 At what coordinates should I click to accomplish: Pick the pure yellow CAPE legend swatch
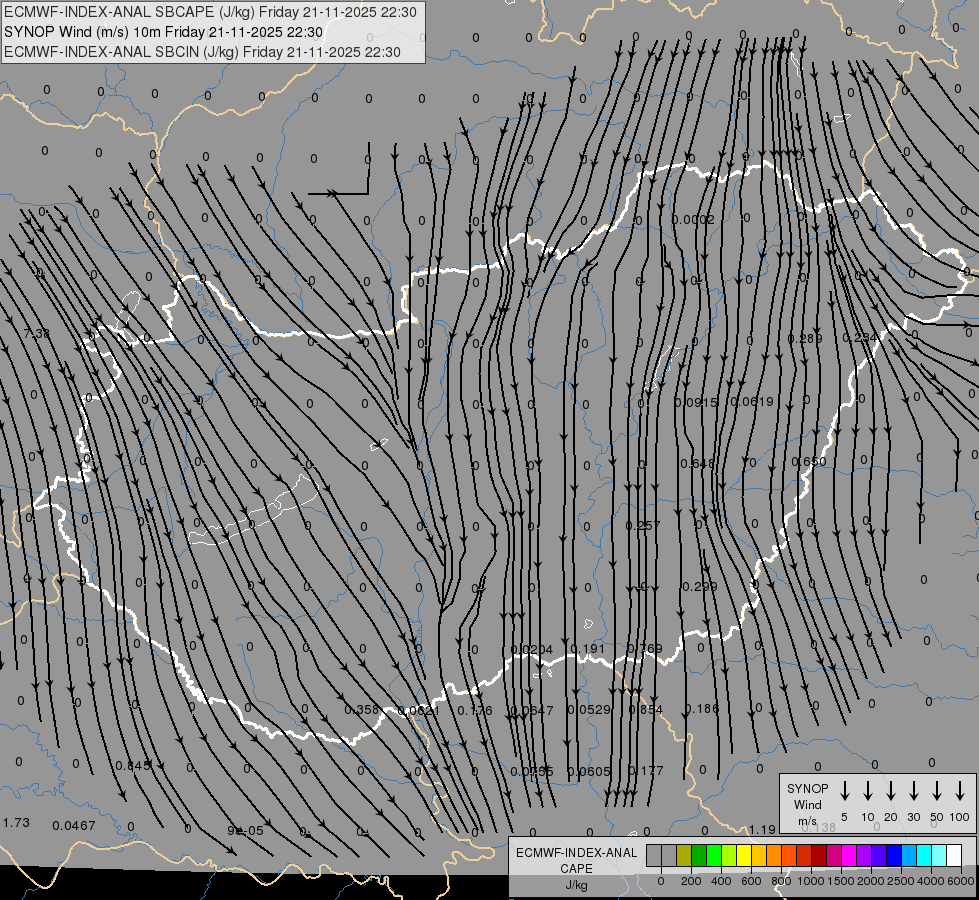tap(744, 856)
